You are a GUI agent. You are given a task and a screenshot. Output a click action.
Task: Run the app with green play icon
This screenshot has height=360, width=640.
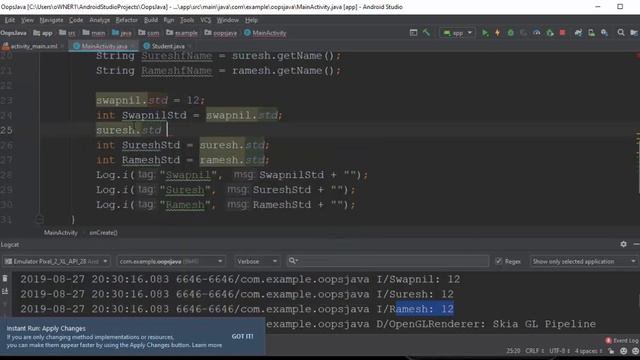[485, 33]
